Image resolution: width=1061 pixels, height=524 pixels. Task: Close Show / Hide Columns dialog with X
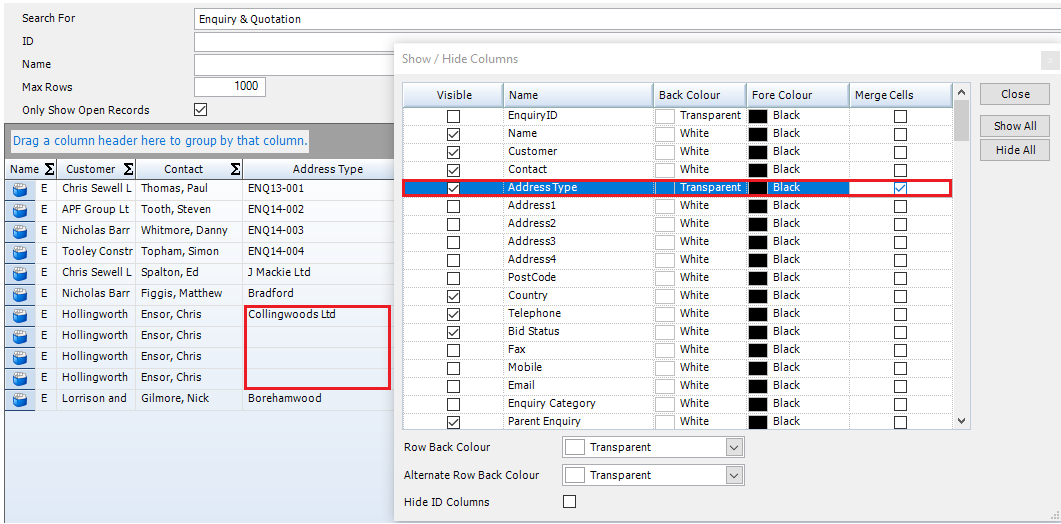point(1050,60)
